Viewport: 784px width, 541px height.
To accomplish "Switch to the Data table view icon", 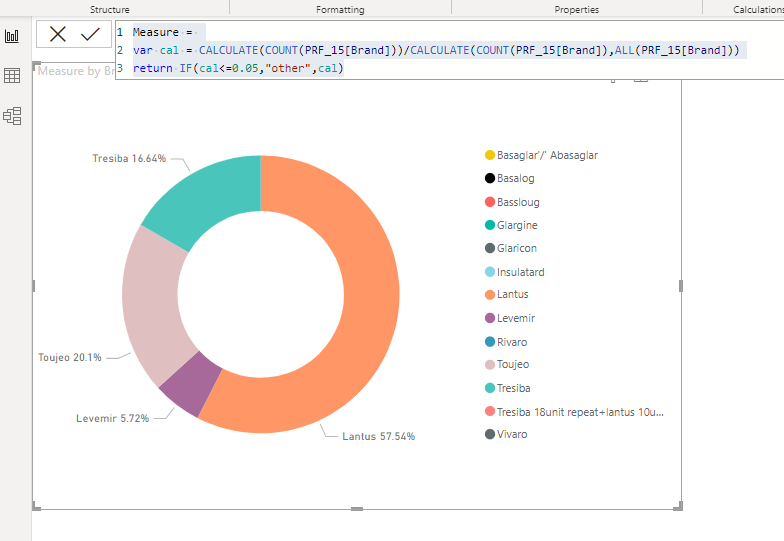I will (x=12, y=76).
